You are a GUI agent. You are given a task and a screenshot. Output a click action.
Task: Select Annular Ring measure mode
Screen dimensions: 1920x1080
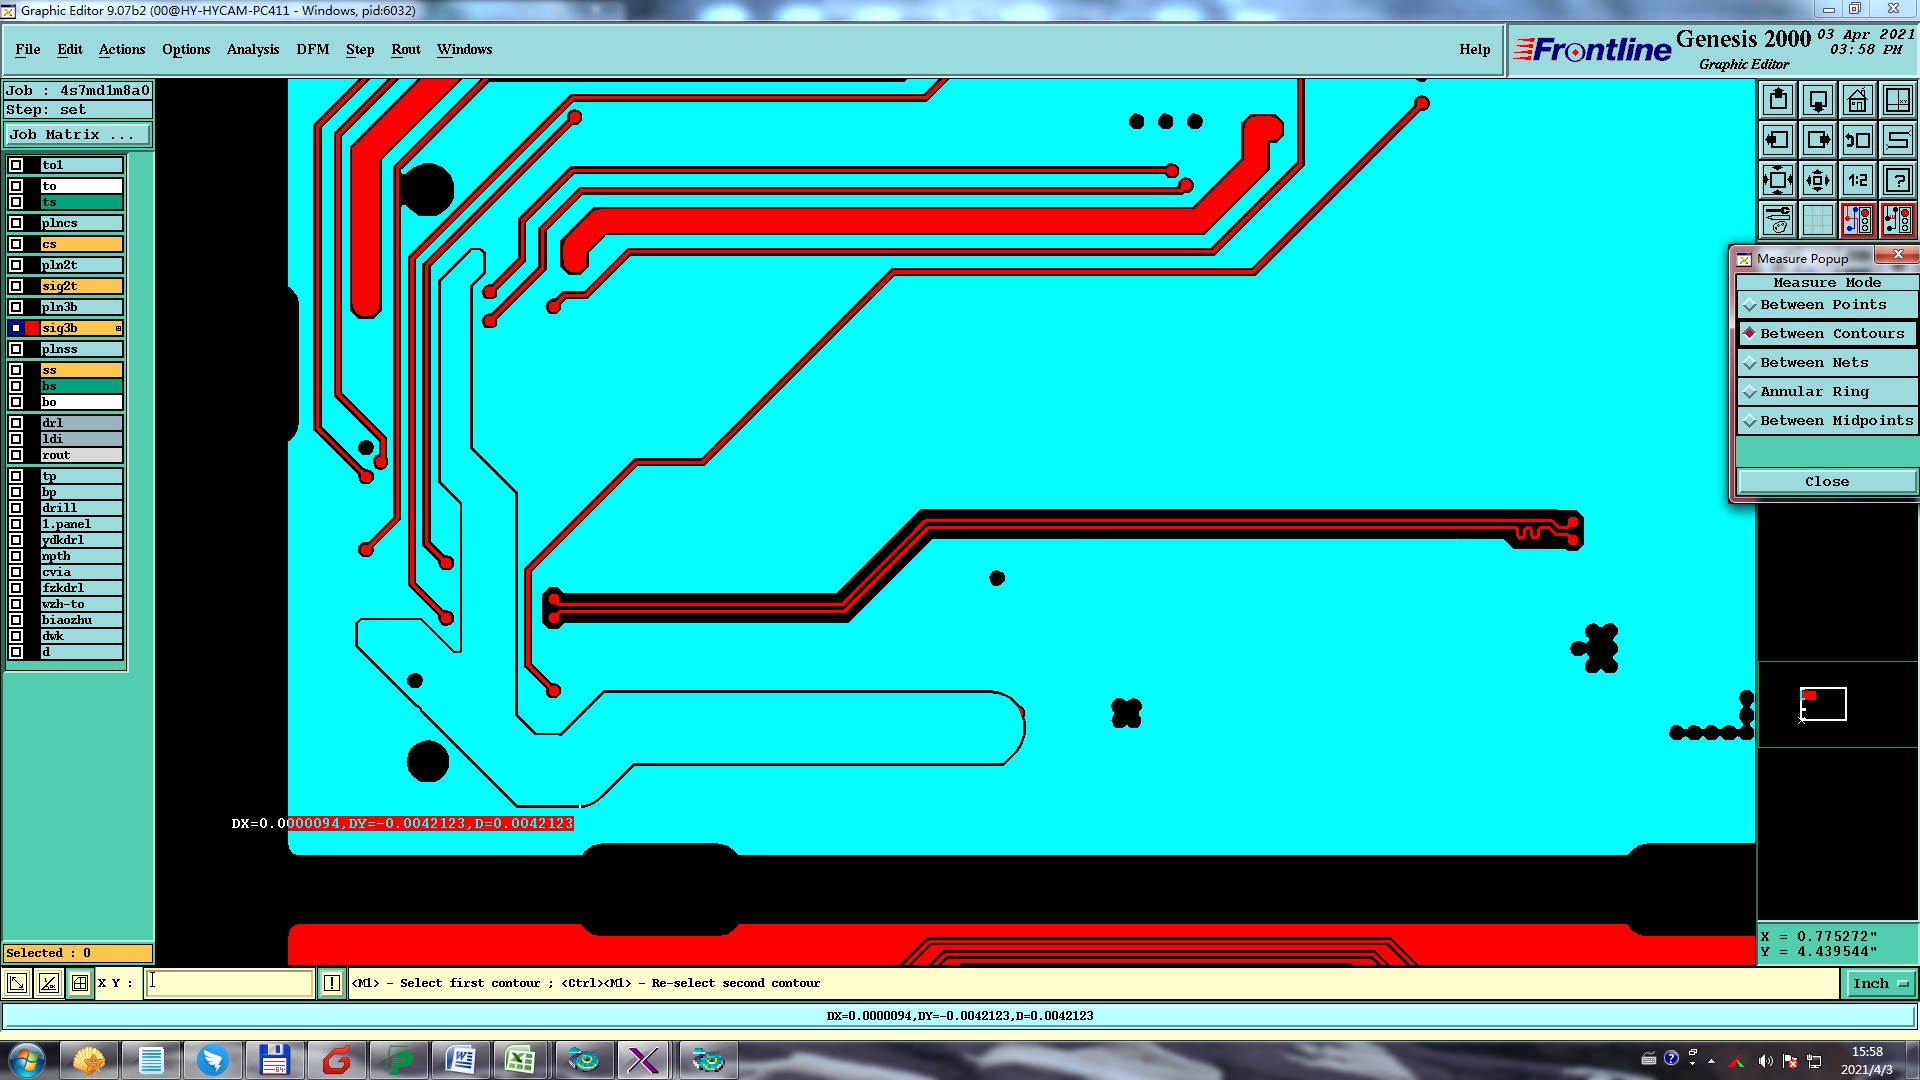click(1814, 392)
